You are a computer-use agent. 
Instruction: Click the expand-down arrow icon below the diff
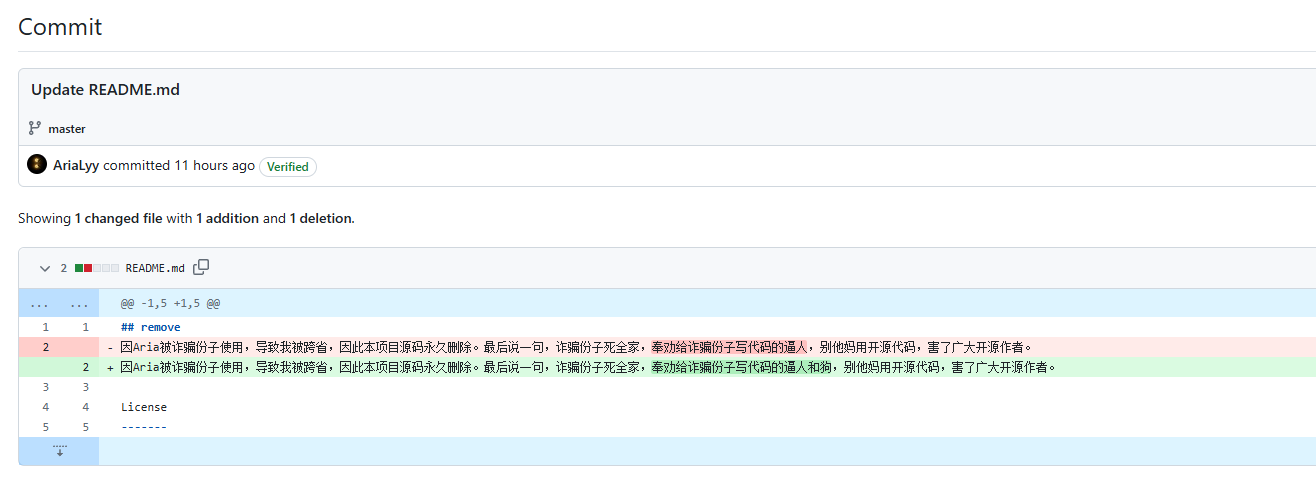coord(59,451)
